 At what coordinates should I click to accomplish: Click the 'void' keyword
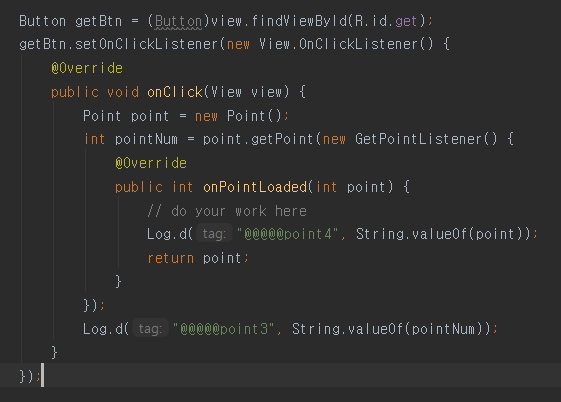point(123,92)
